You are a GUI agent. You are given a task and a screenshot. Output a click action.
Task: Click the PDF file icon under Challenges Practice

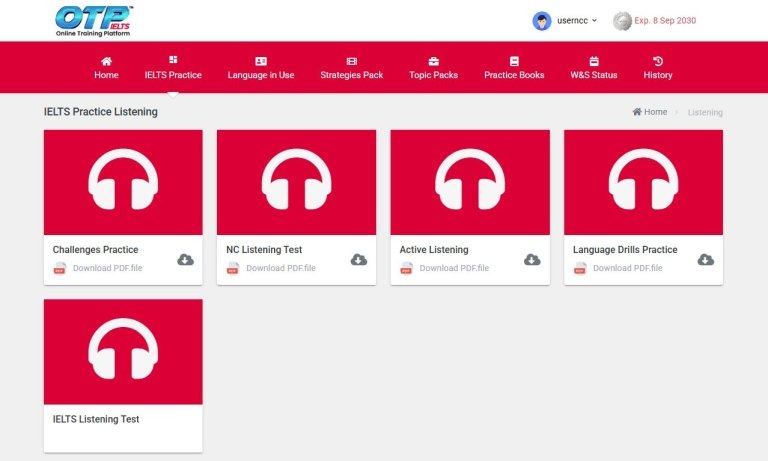[x=60, y=268]
